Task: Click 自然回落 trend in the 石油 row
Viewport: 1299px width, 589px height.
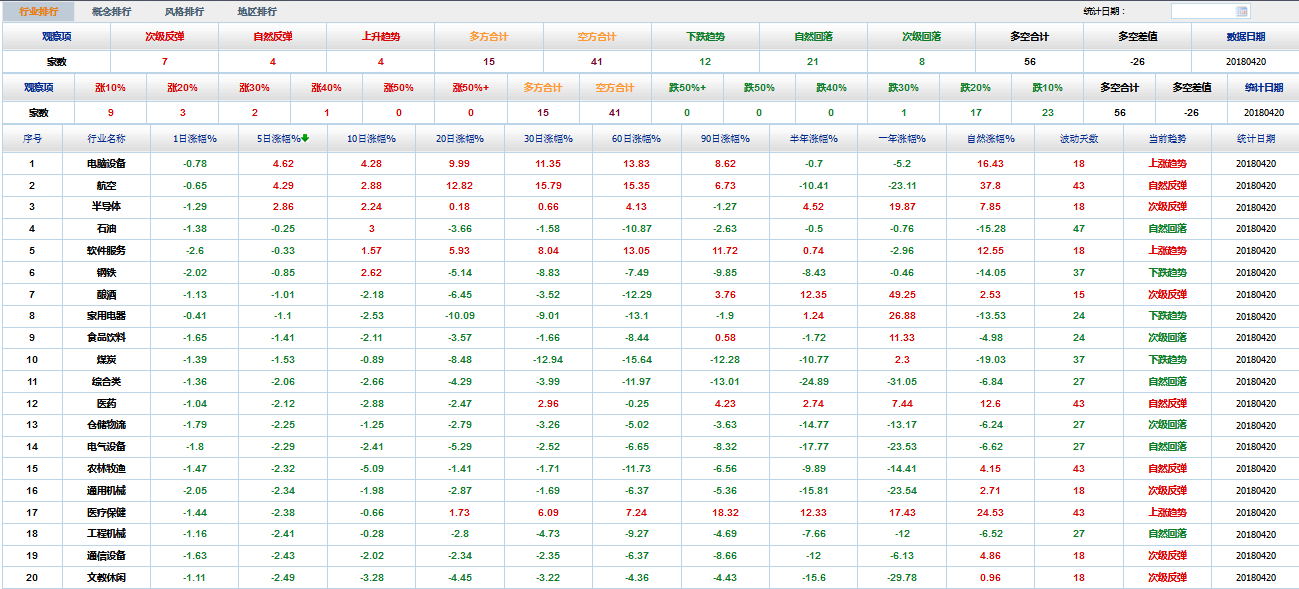Action: coord(1167,229)
